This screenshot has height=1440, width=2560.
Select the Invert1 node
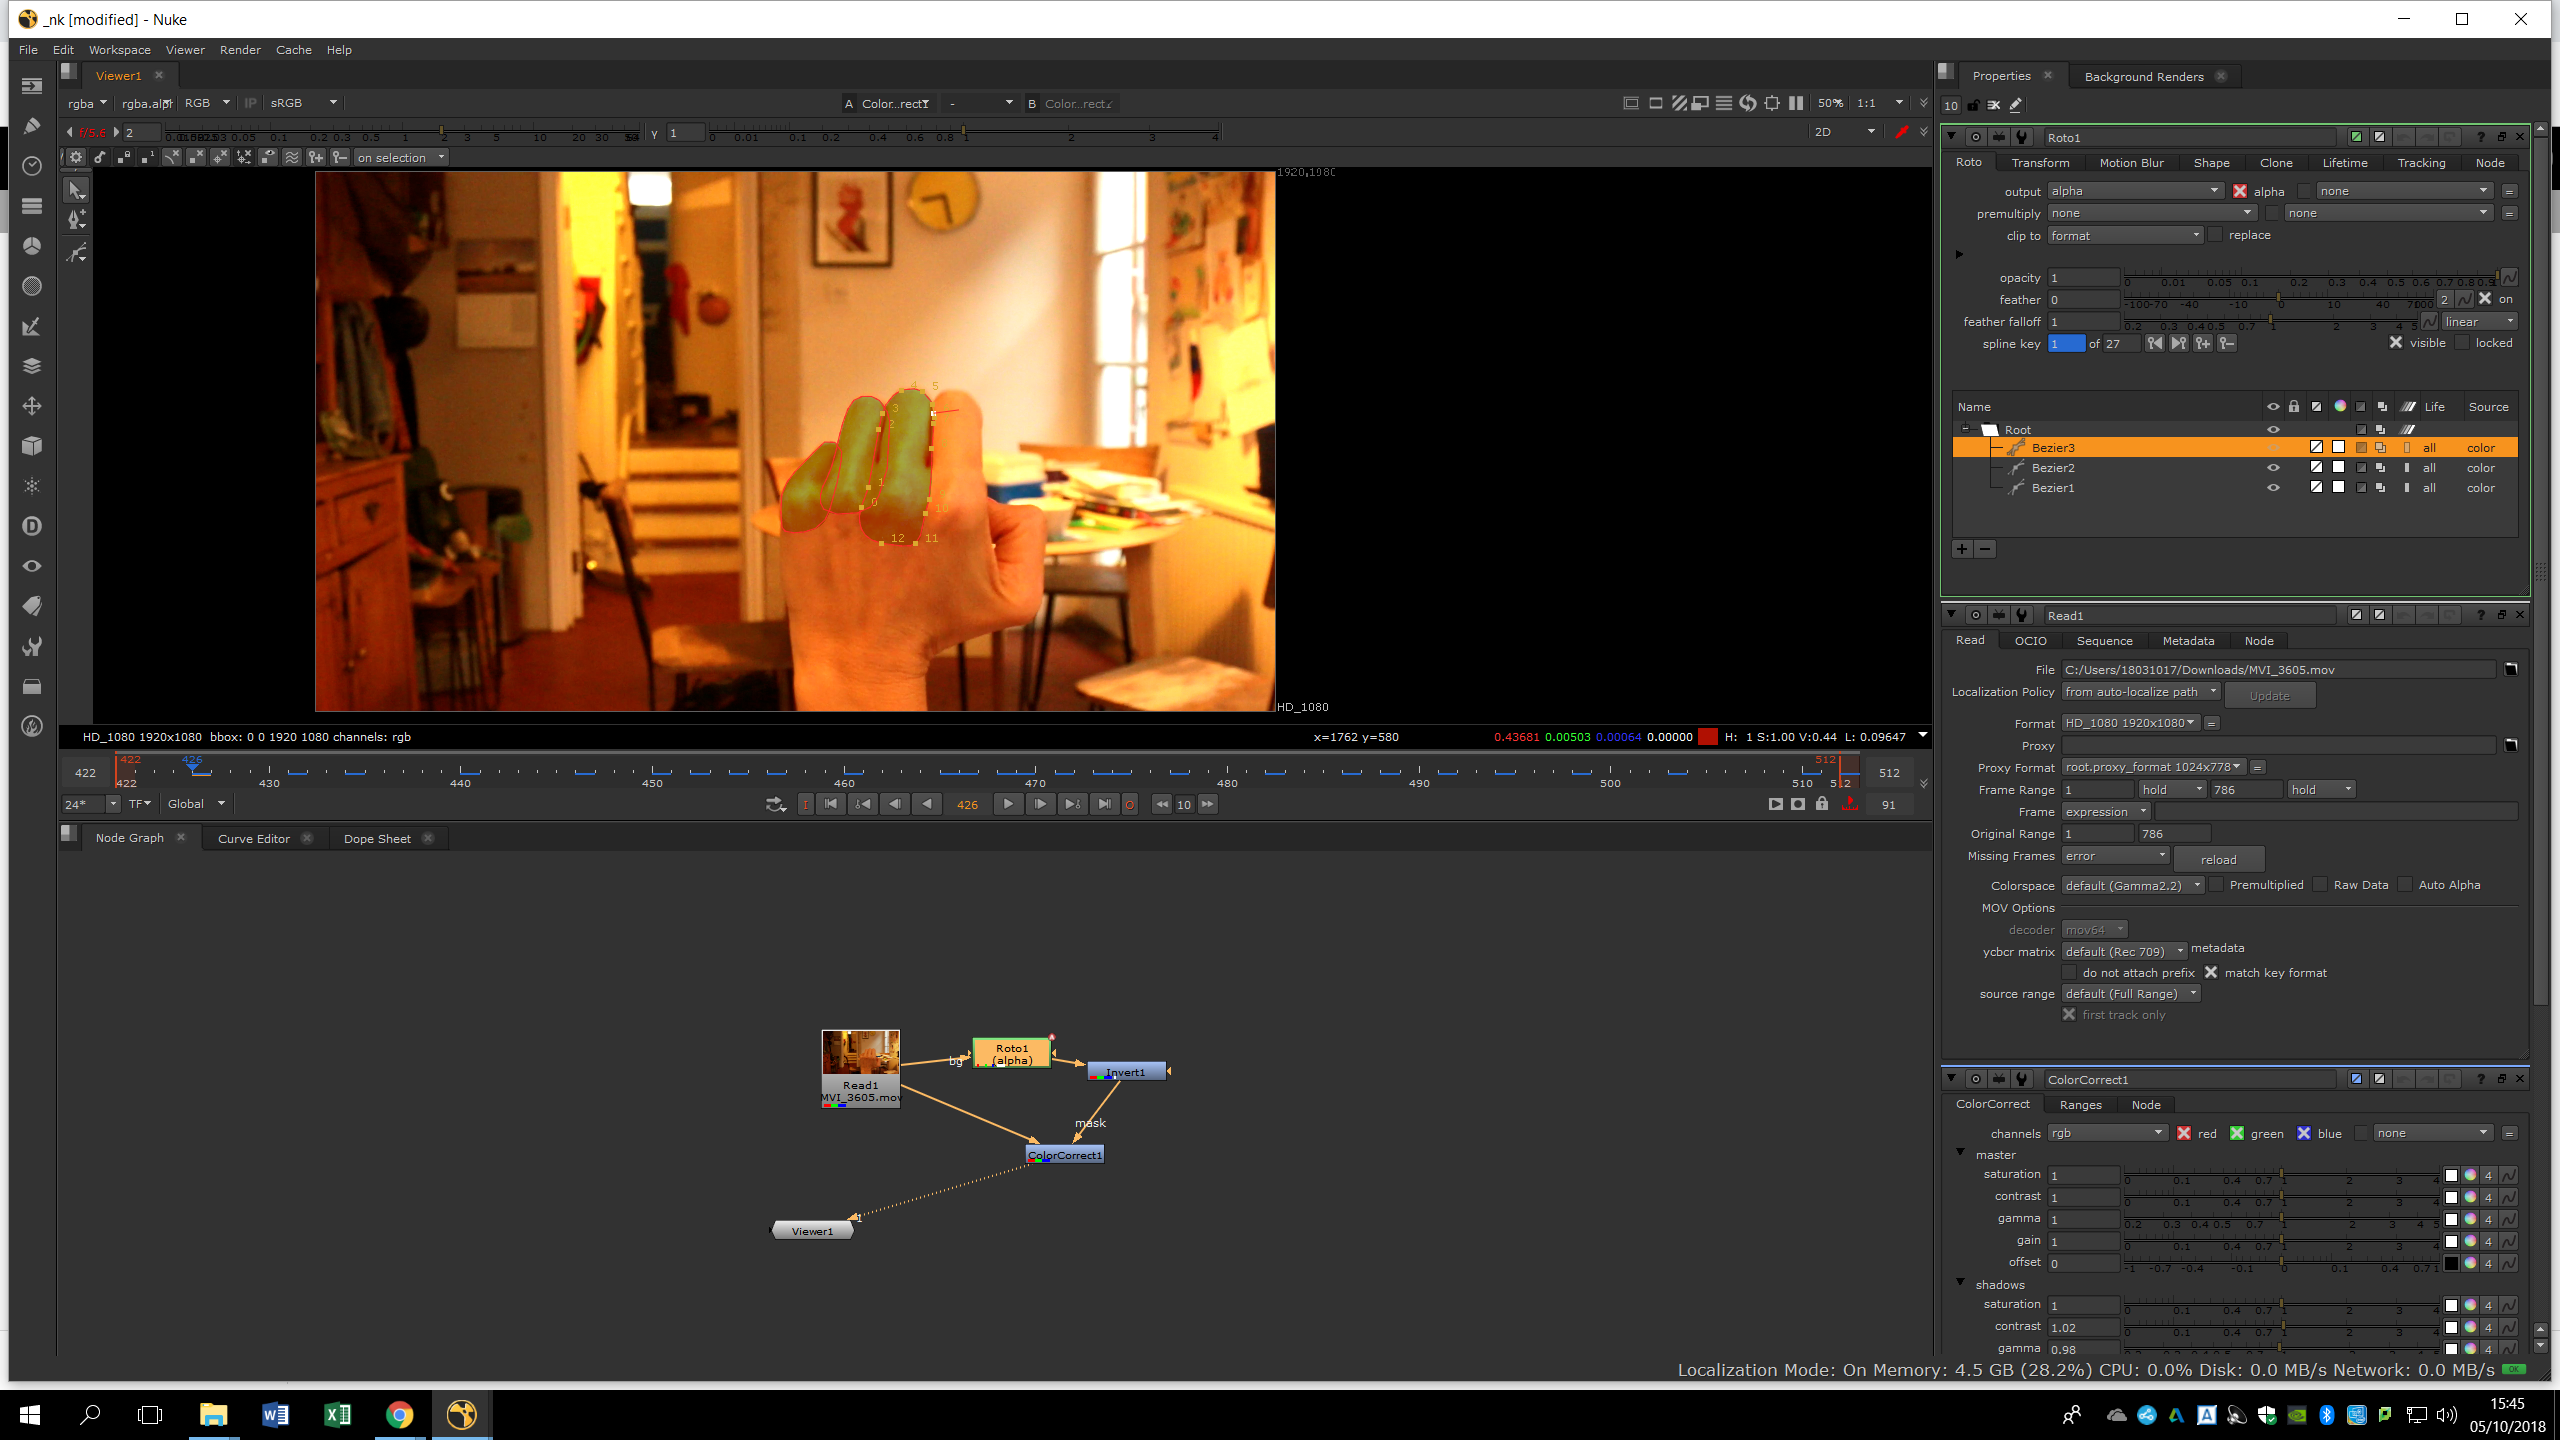[x=1126, y=1072]
